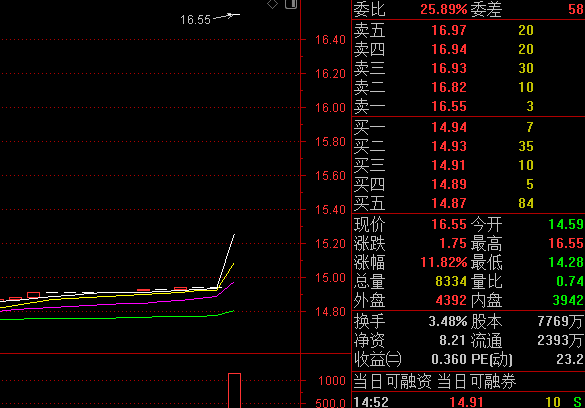Select 买三 price 14.91 in order book
585x408 pixels.
tap(449, 165)
